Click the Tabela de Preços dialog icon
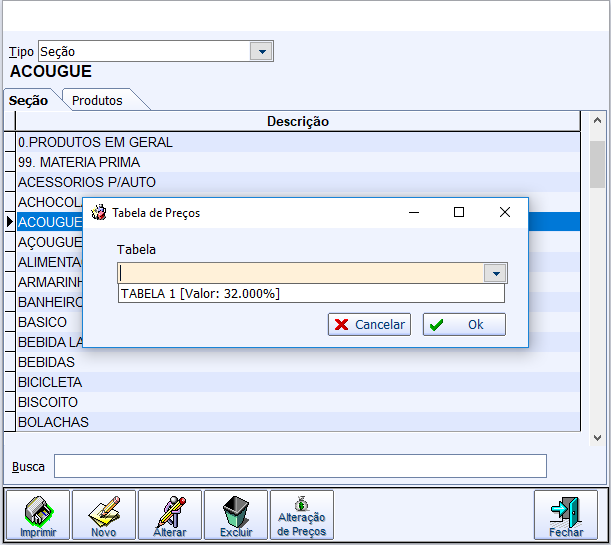 point(100,213)
